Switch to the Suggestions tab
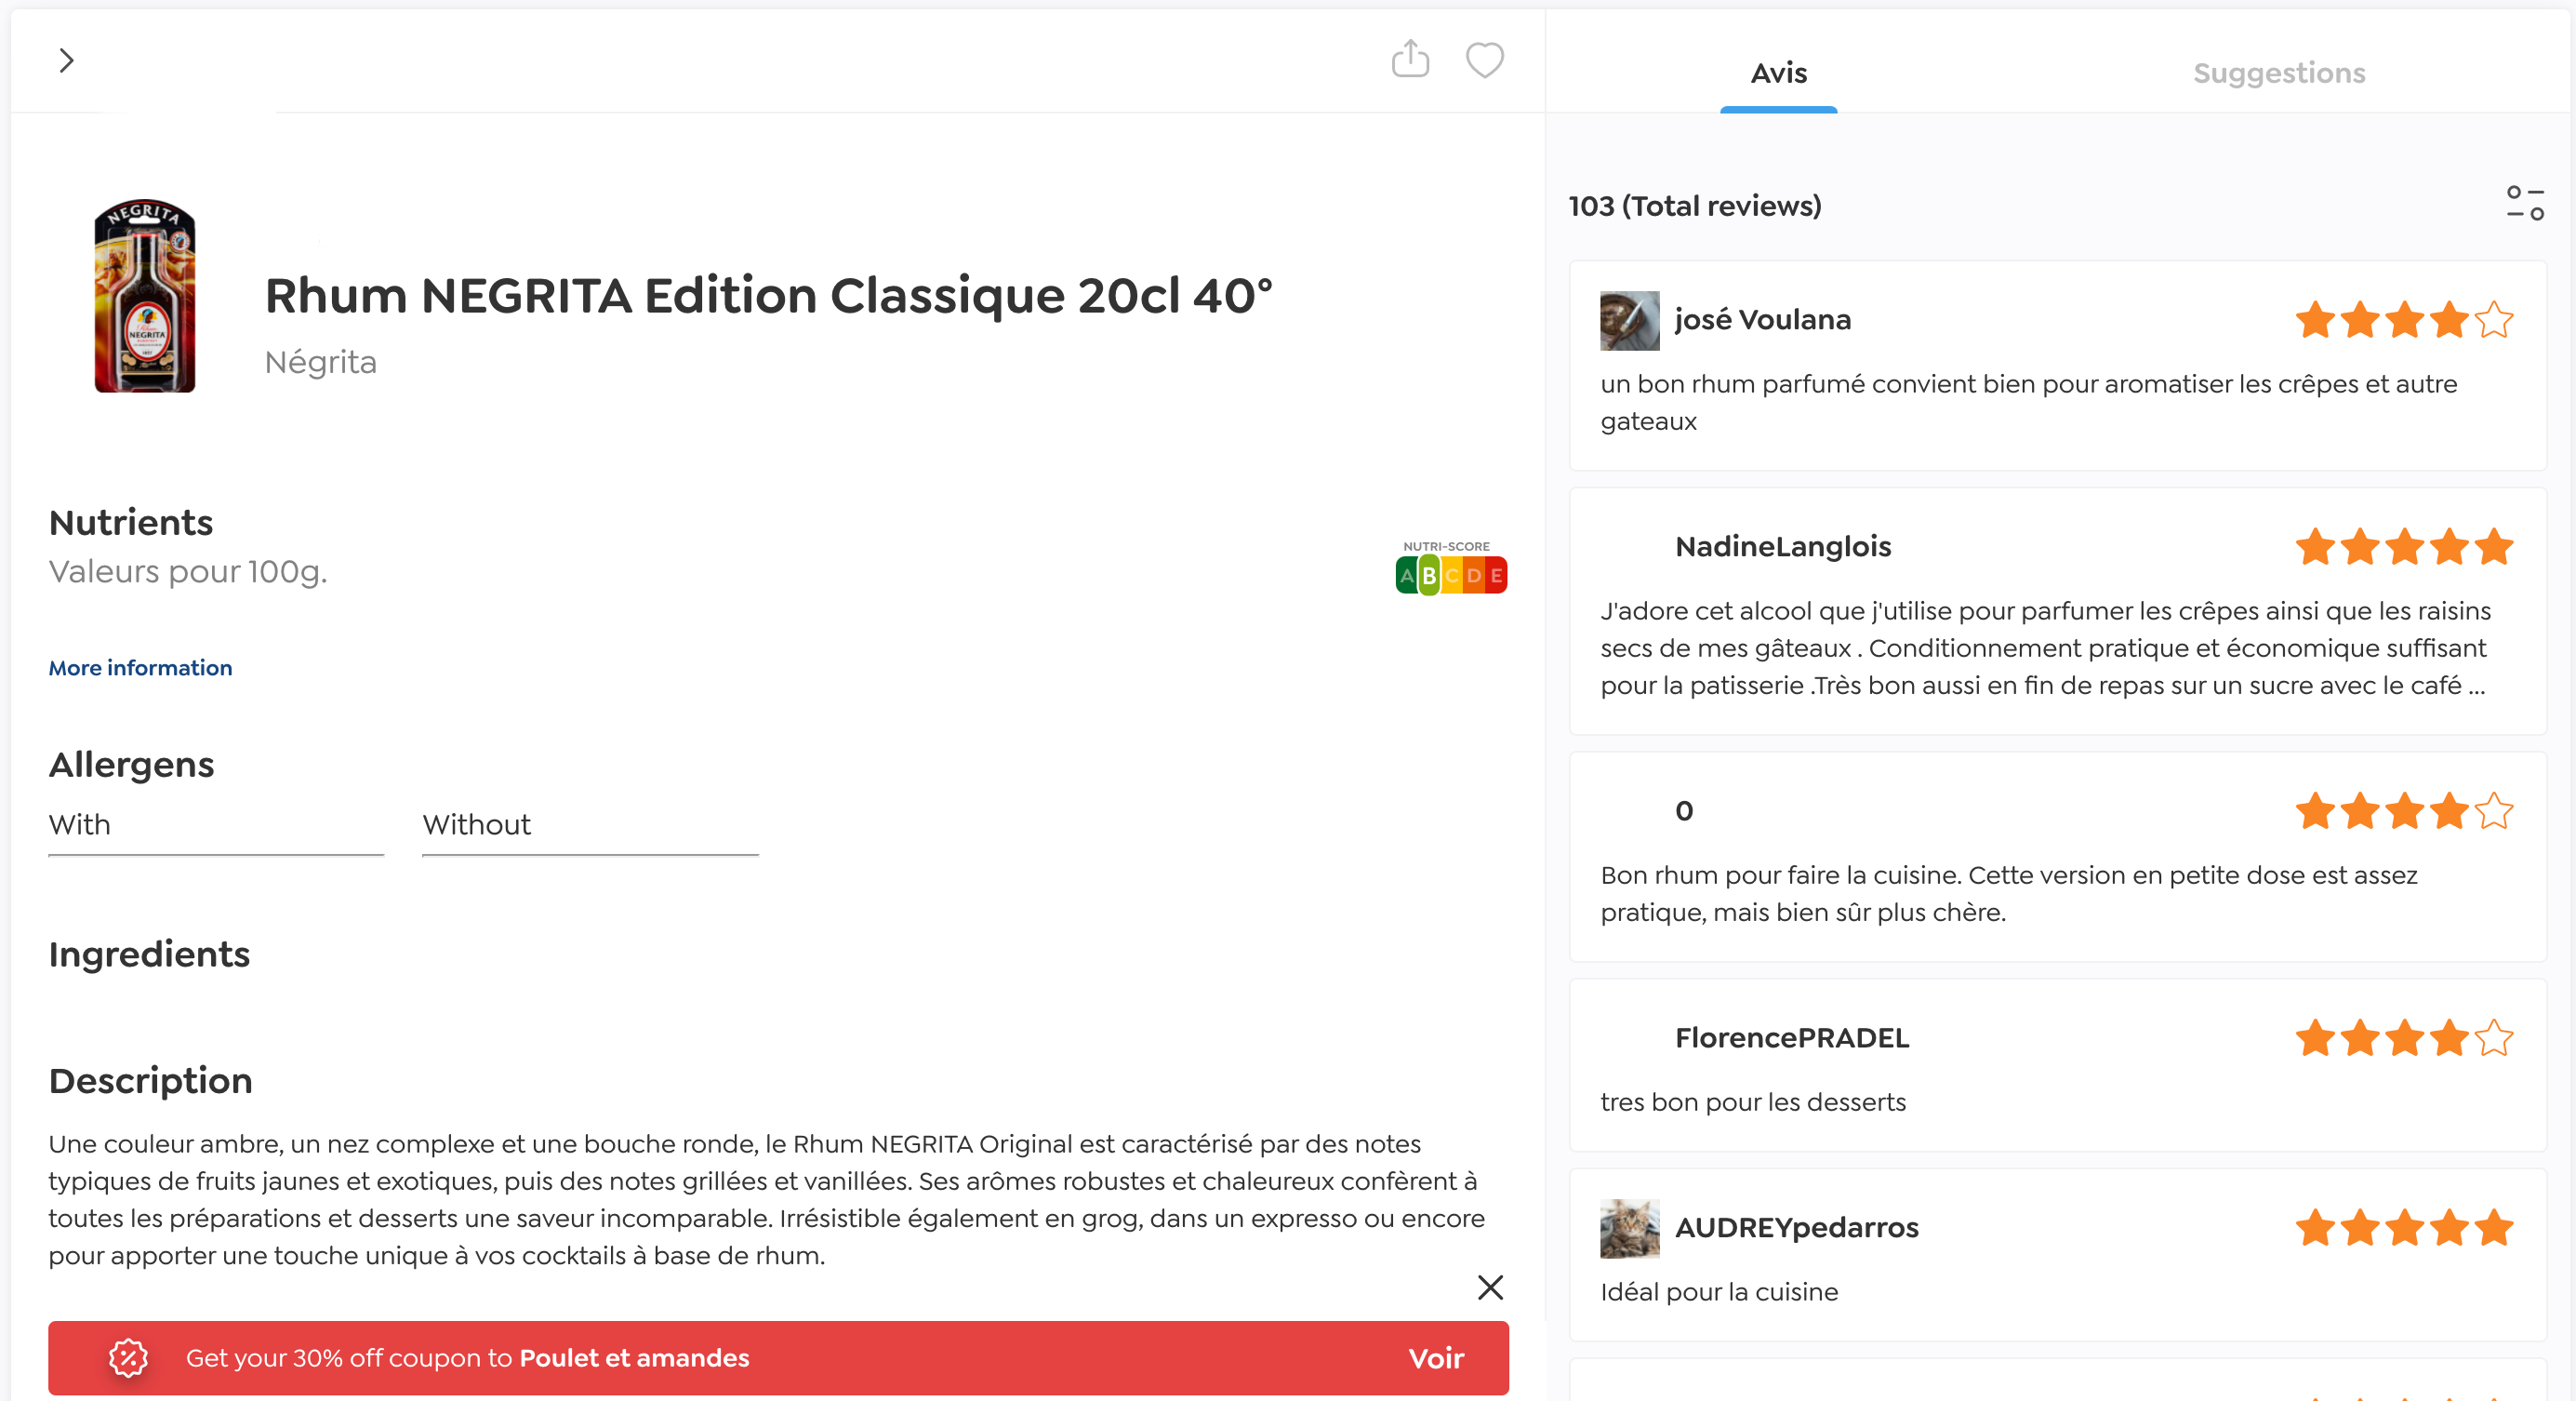The height and width of the screenshot is (1401, 2576). 2279,73
